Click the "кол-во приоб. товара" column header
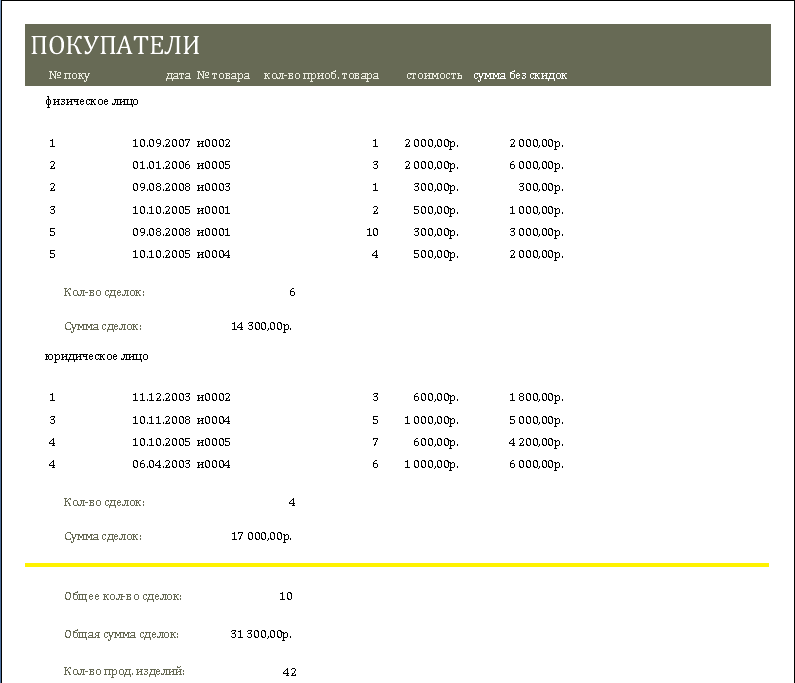Image resolution: width=795 pixels, height=683 pixels. [x=321, y=76]
